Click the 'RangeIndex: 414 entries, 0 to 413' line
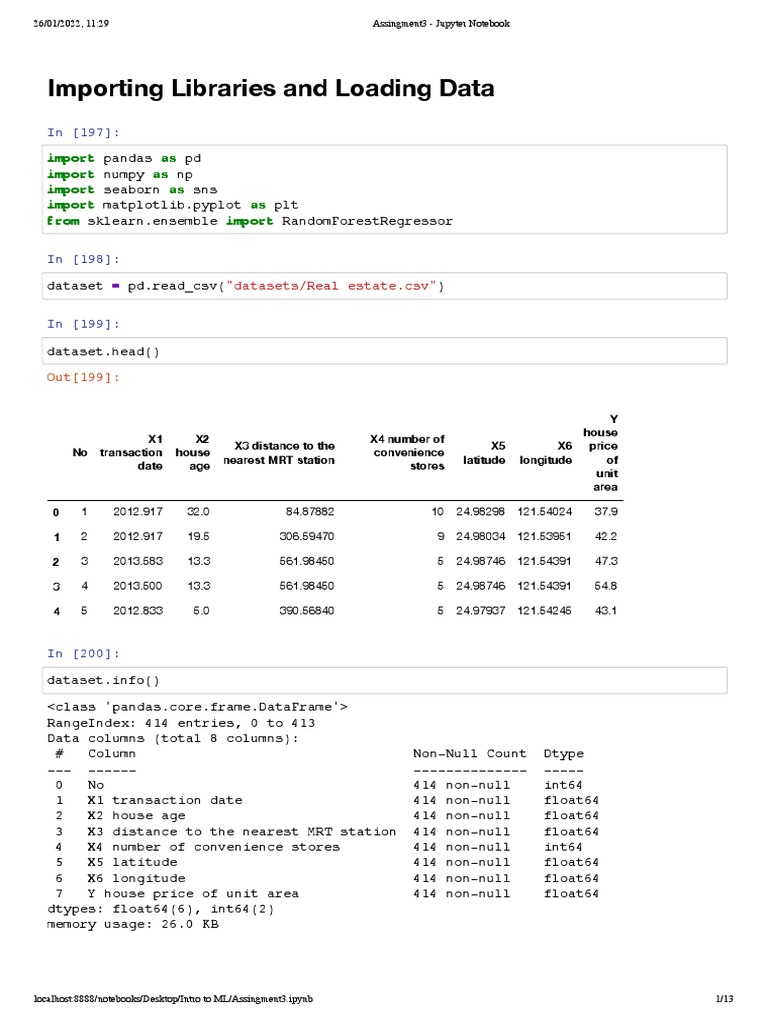Screen dimensions: 768x1024 pos(181,723)
